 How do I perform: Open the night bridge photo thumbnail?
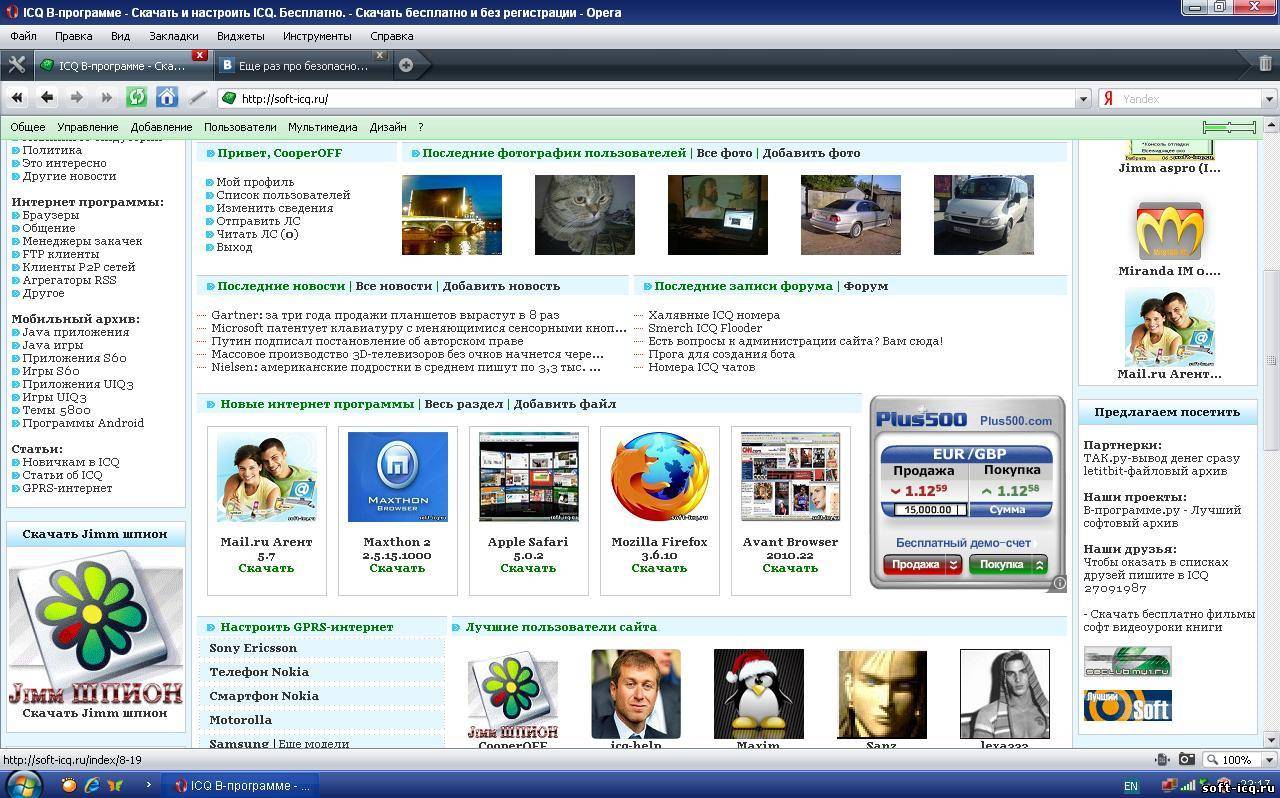tap(452, 215)
